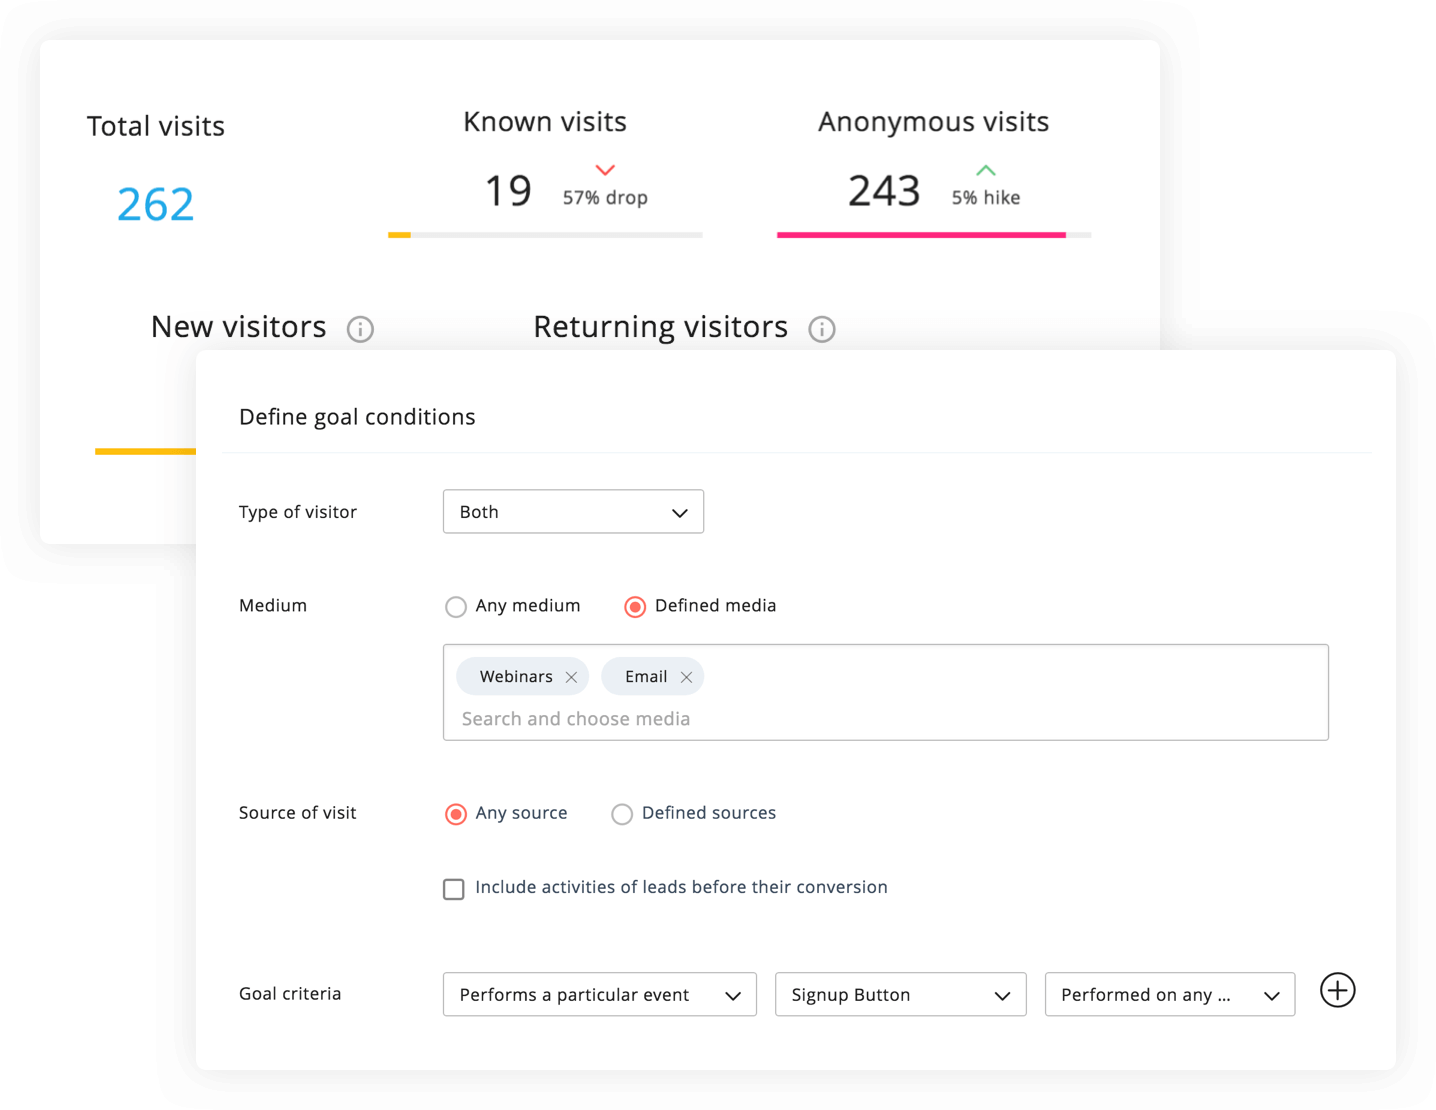Select the Any medium radio button
Screen dimensions: 1436x1110
point(456,607)
